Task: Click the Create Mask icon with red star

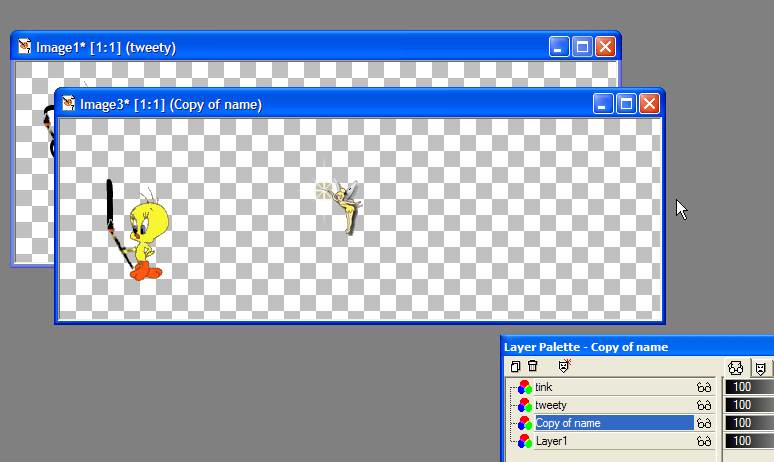Action: coord(564,366)
